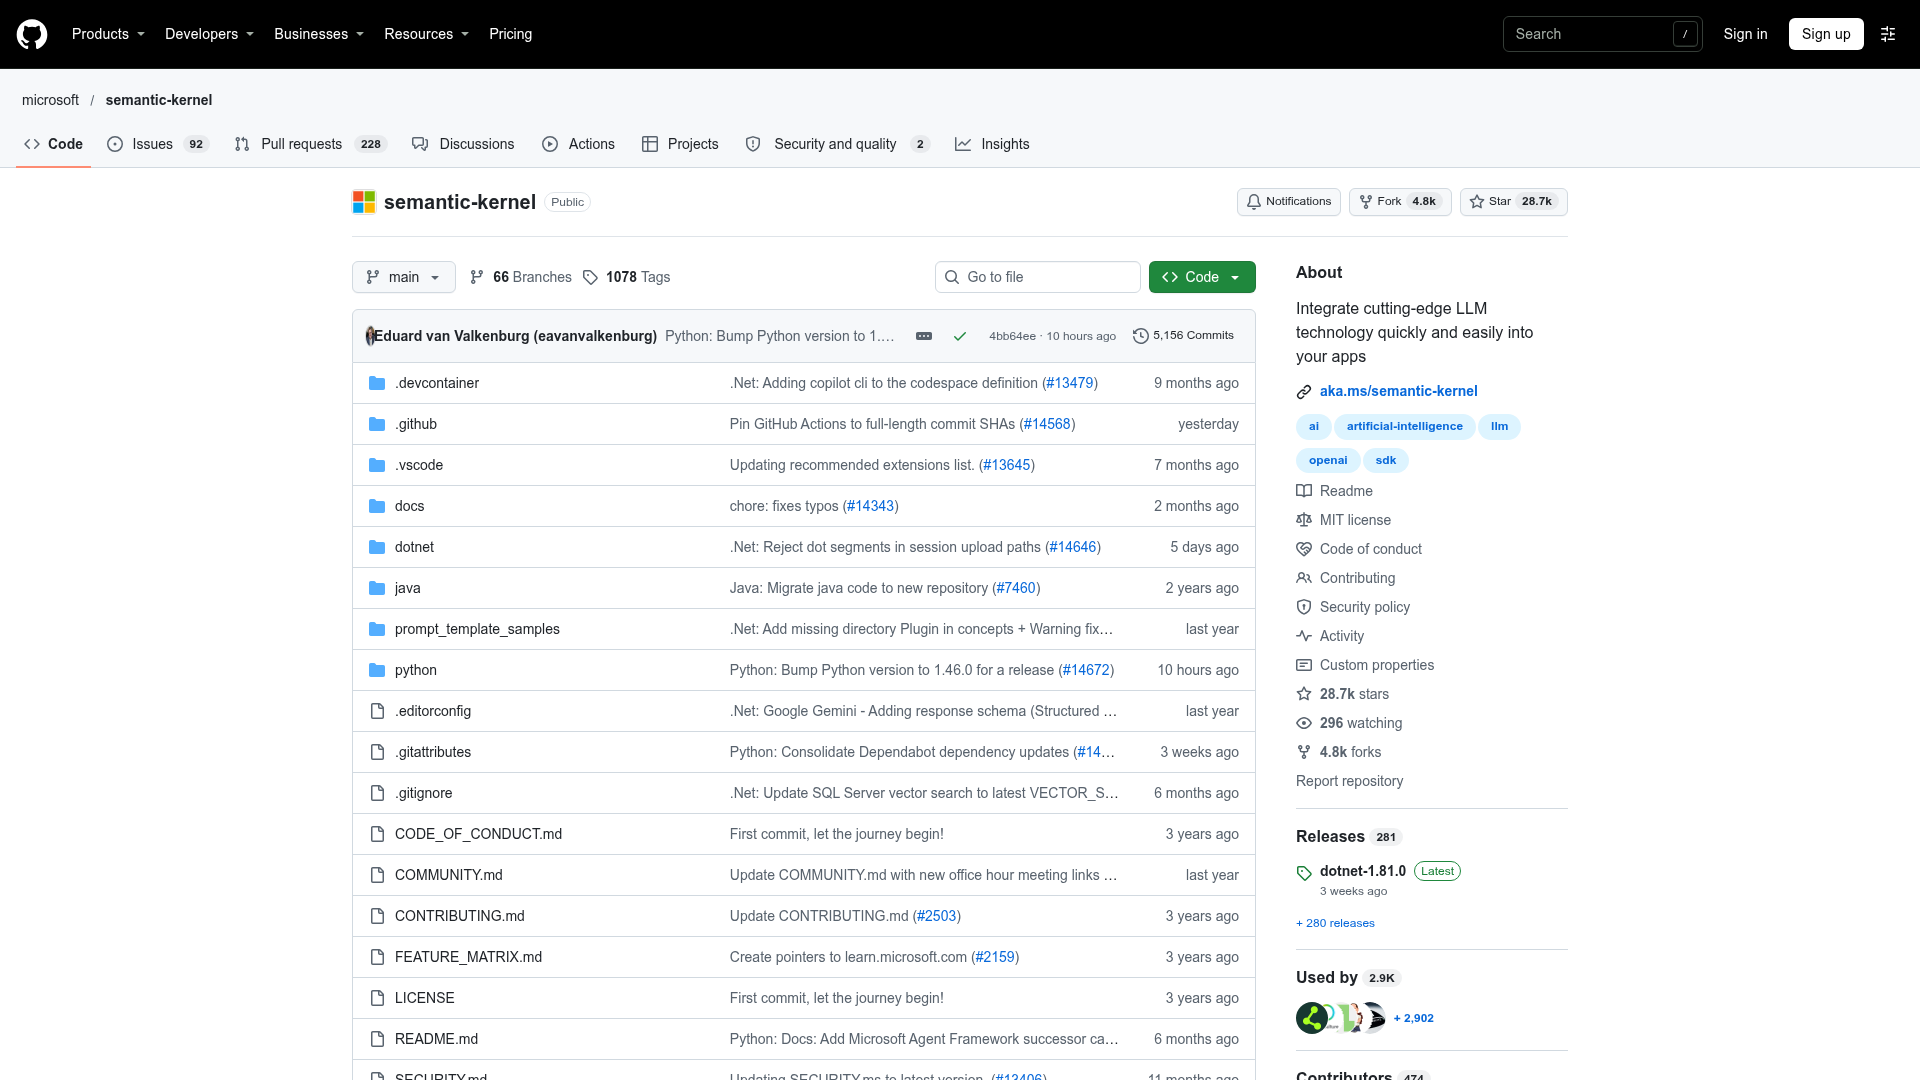Viewport: 1920px width, 1080px height.
Task: Click the artificial-intelligence topic tag
Action: point(1404,427)
